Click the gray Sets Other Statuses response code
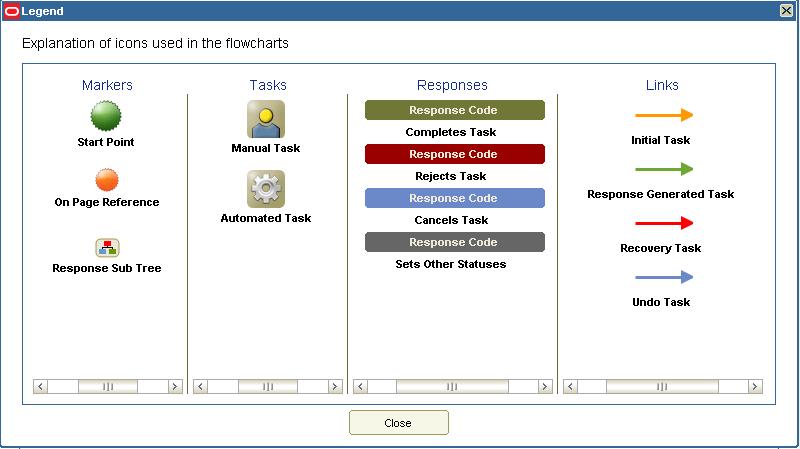800x449 pixels. (455, 242)
